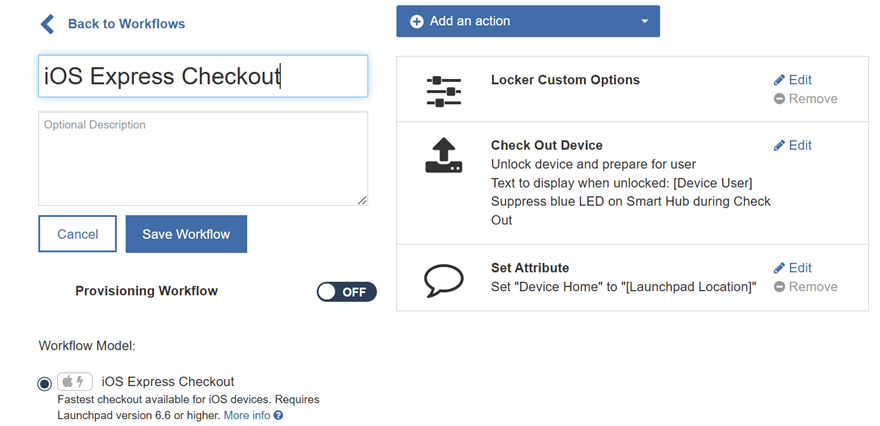Click the workflow name input field

point(203,76)
